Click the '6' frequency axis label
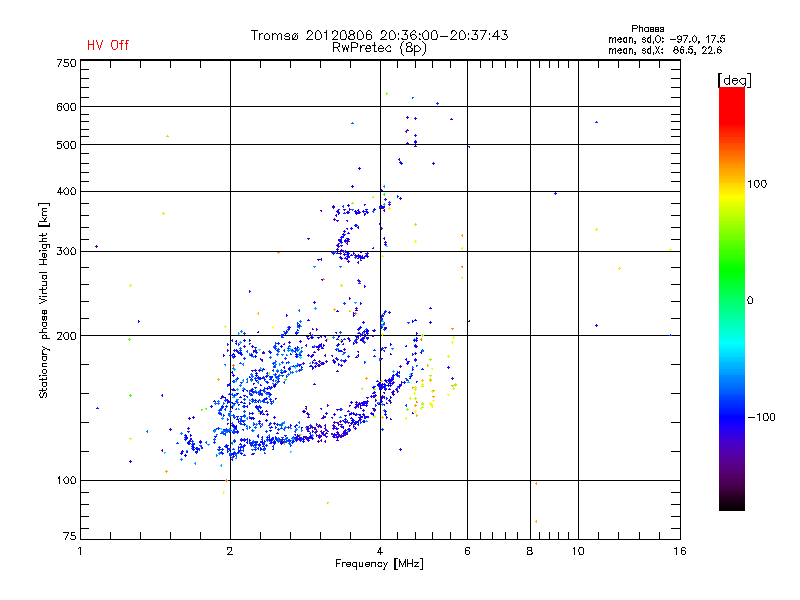This screenshot has width=800, height=600. click(467, 551)
